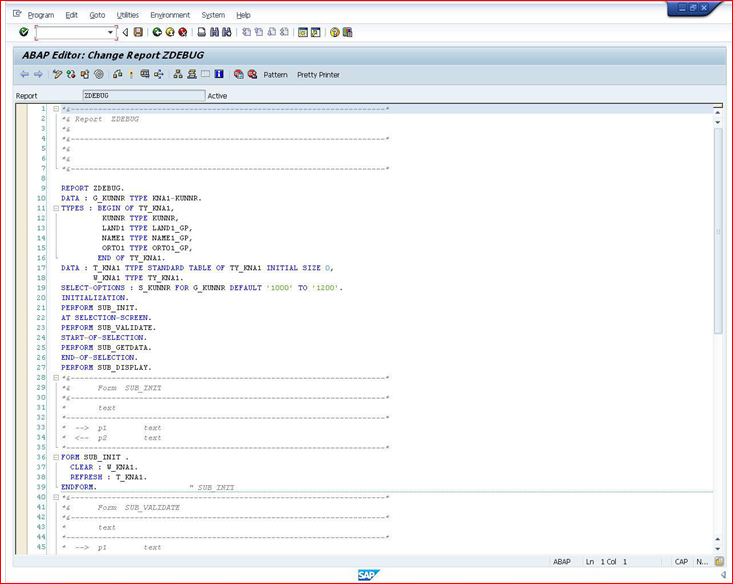Click the Pretty Printer button
The width and height of the screenshot is (733, 584).
318,75
